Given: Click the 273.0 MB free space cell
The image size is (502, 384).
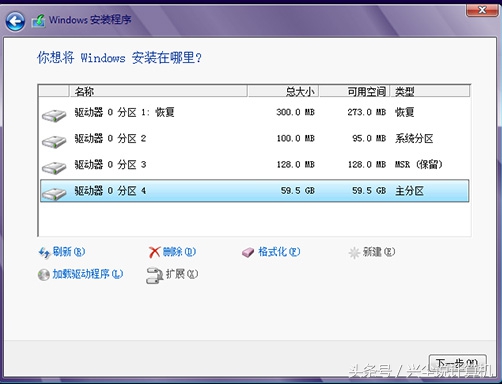Looking at the screenshot, I should click(367, 112).
